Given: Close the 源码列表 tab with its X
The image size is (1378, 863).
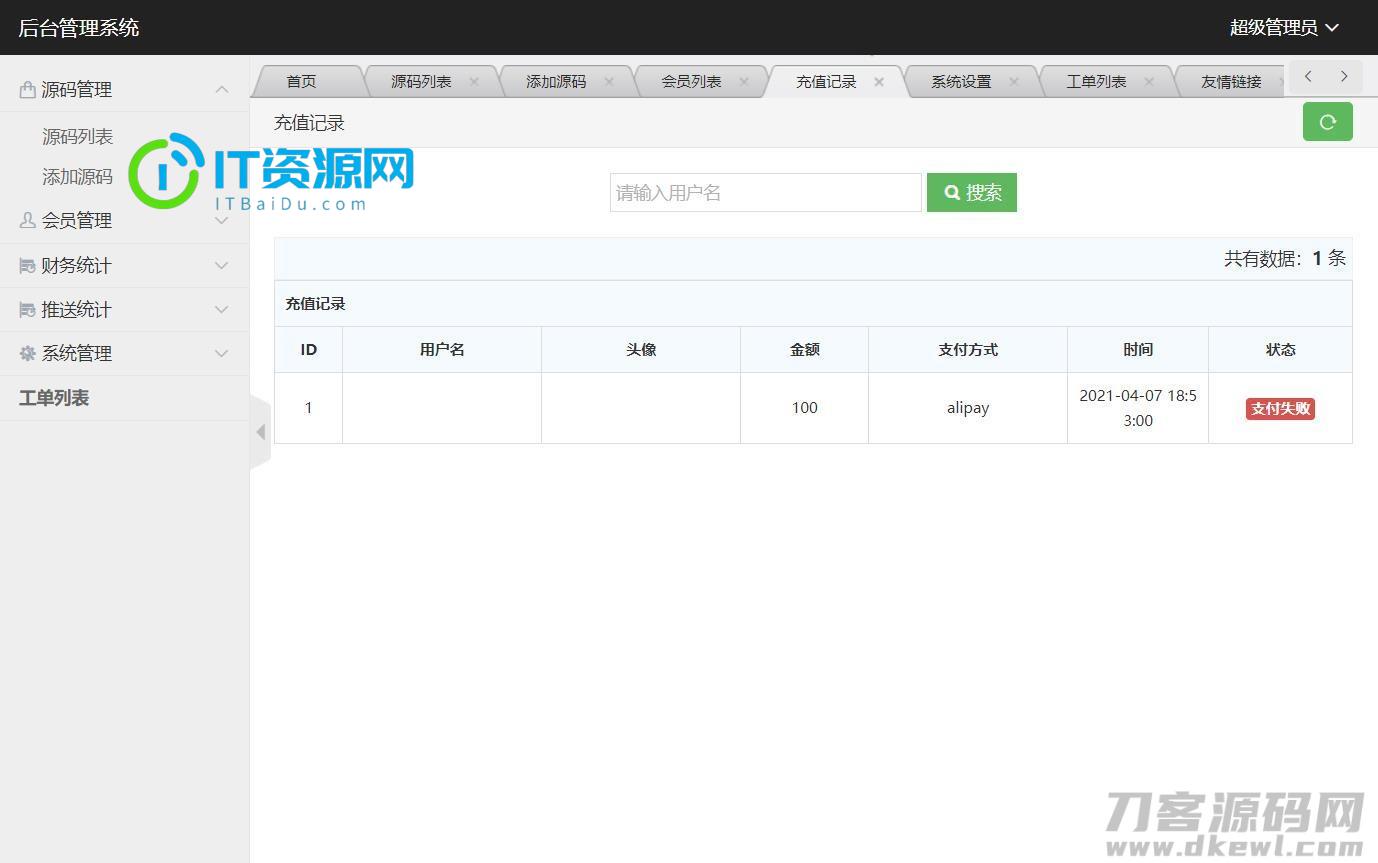Looking at the screenshot, I should coord(474,82).
